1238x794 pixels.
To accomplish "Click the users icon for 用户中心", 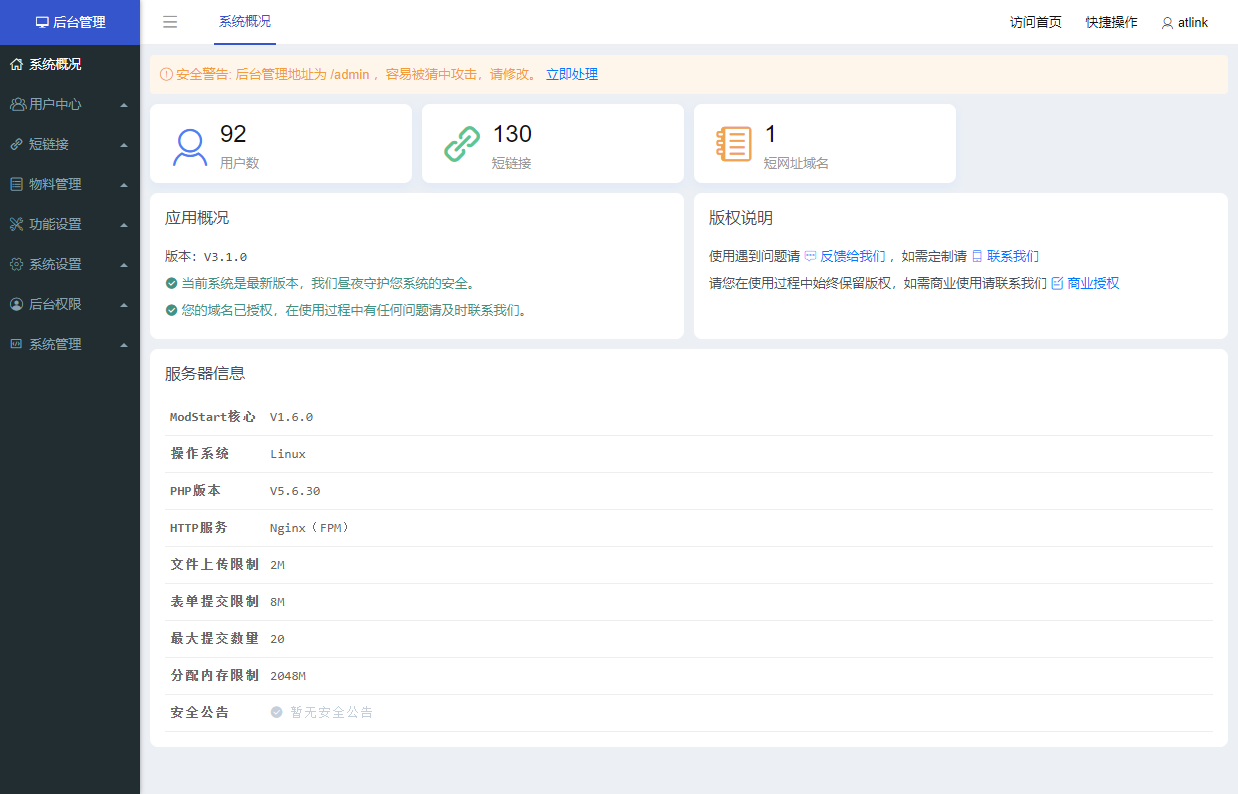I will coord(17,104).
